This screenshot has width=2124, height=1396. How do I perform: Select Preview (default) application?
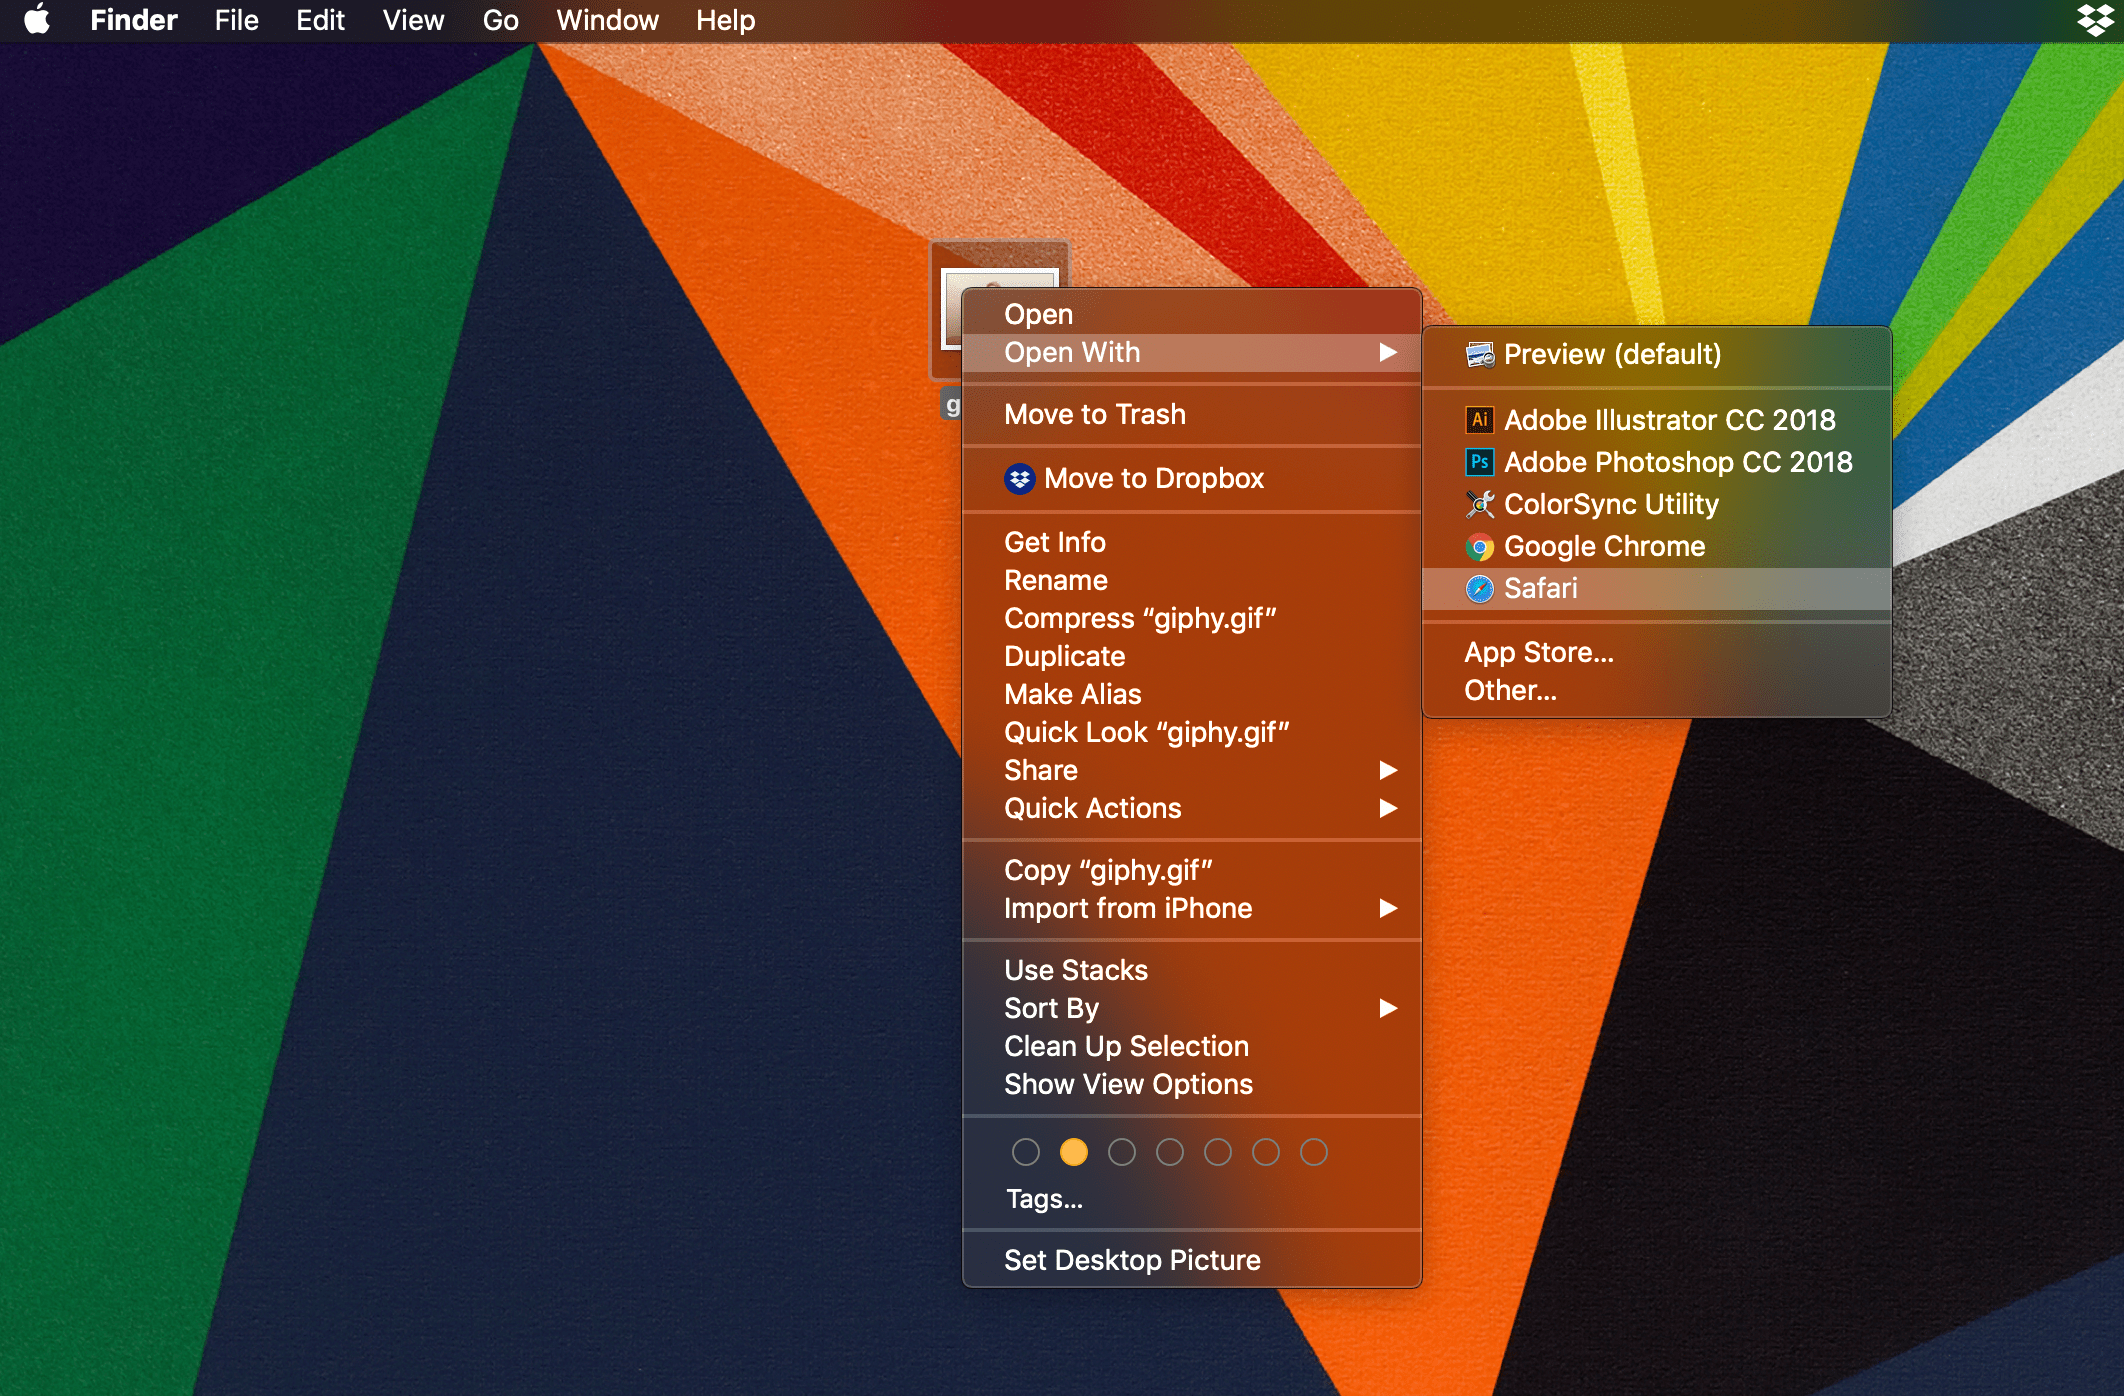[1614, 354]
